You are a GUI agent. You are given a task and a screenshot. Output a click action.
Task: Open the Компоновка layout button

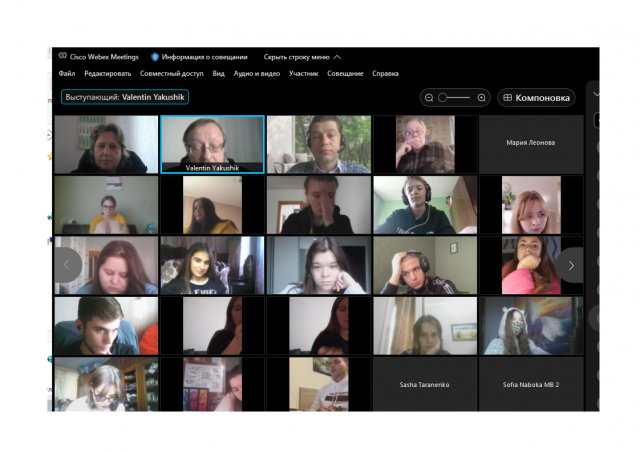(x=536, y=98)
